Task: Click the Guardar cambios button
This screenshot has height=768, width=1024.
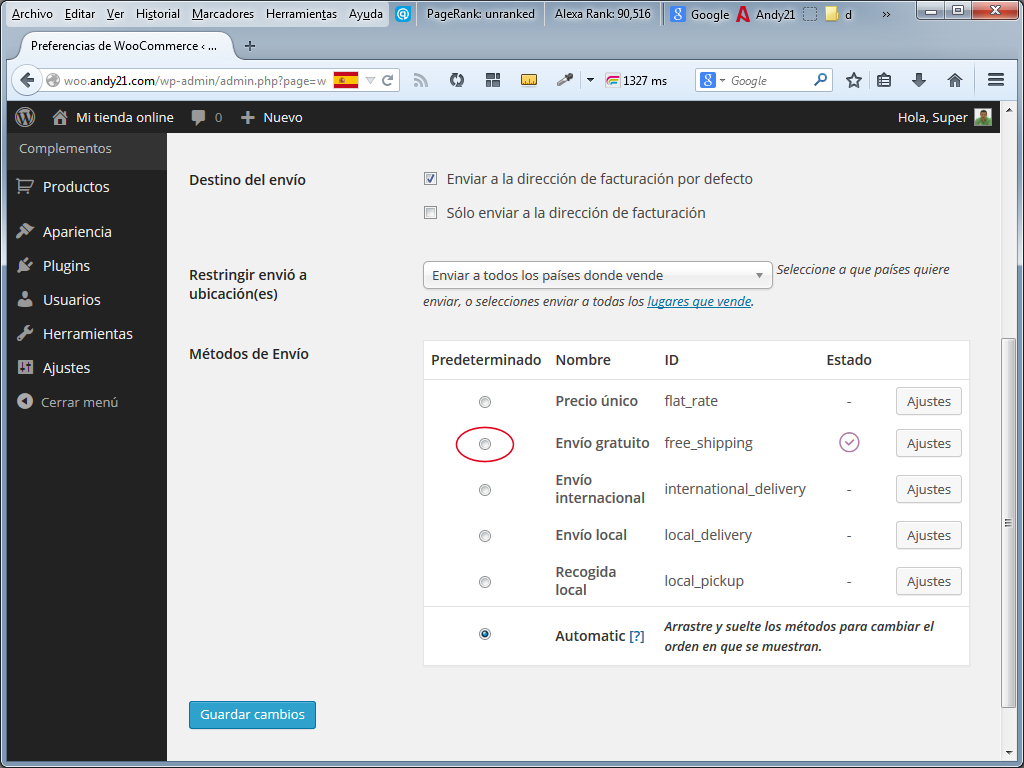Action: pyautogui.click(x=252, y=714)
